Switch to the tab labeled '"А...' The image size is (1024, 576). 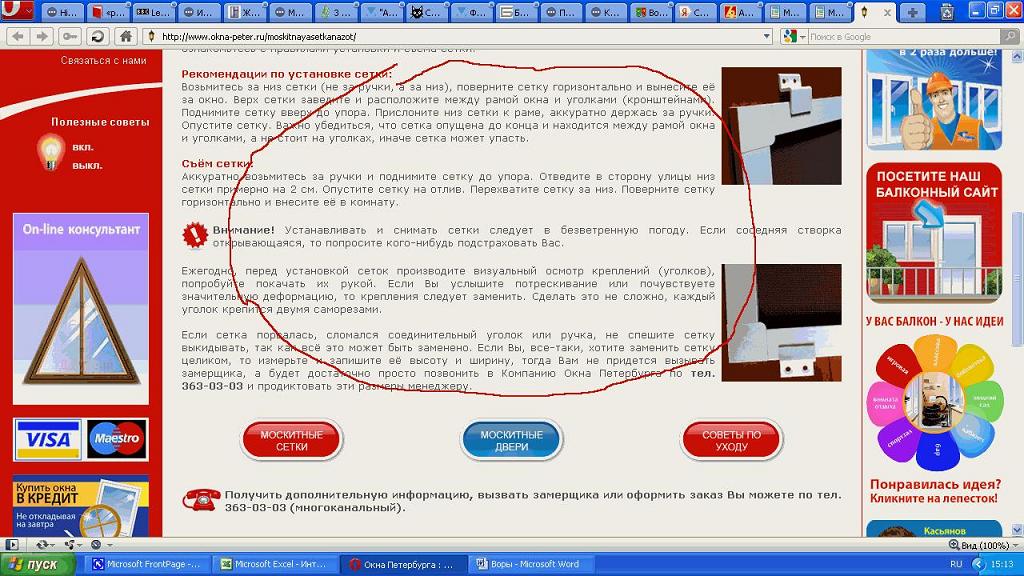point(380,12)
